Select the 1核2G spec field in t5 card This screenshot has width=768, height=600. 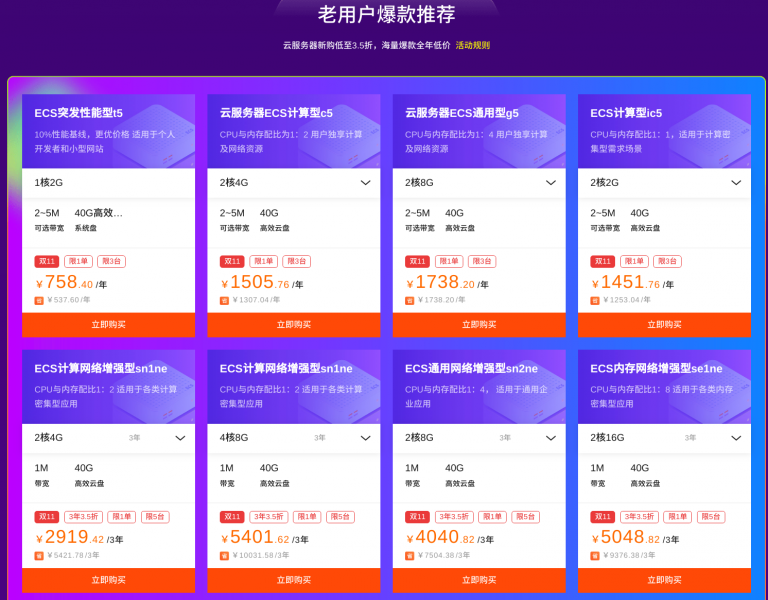click(x=108, y=183)
